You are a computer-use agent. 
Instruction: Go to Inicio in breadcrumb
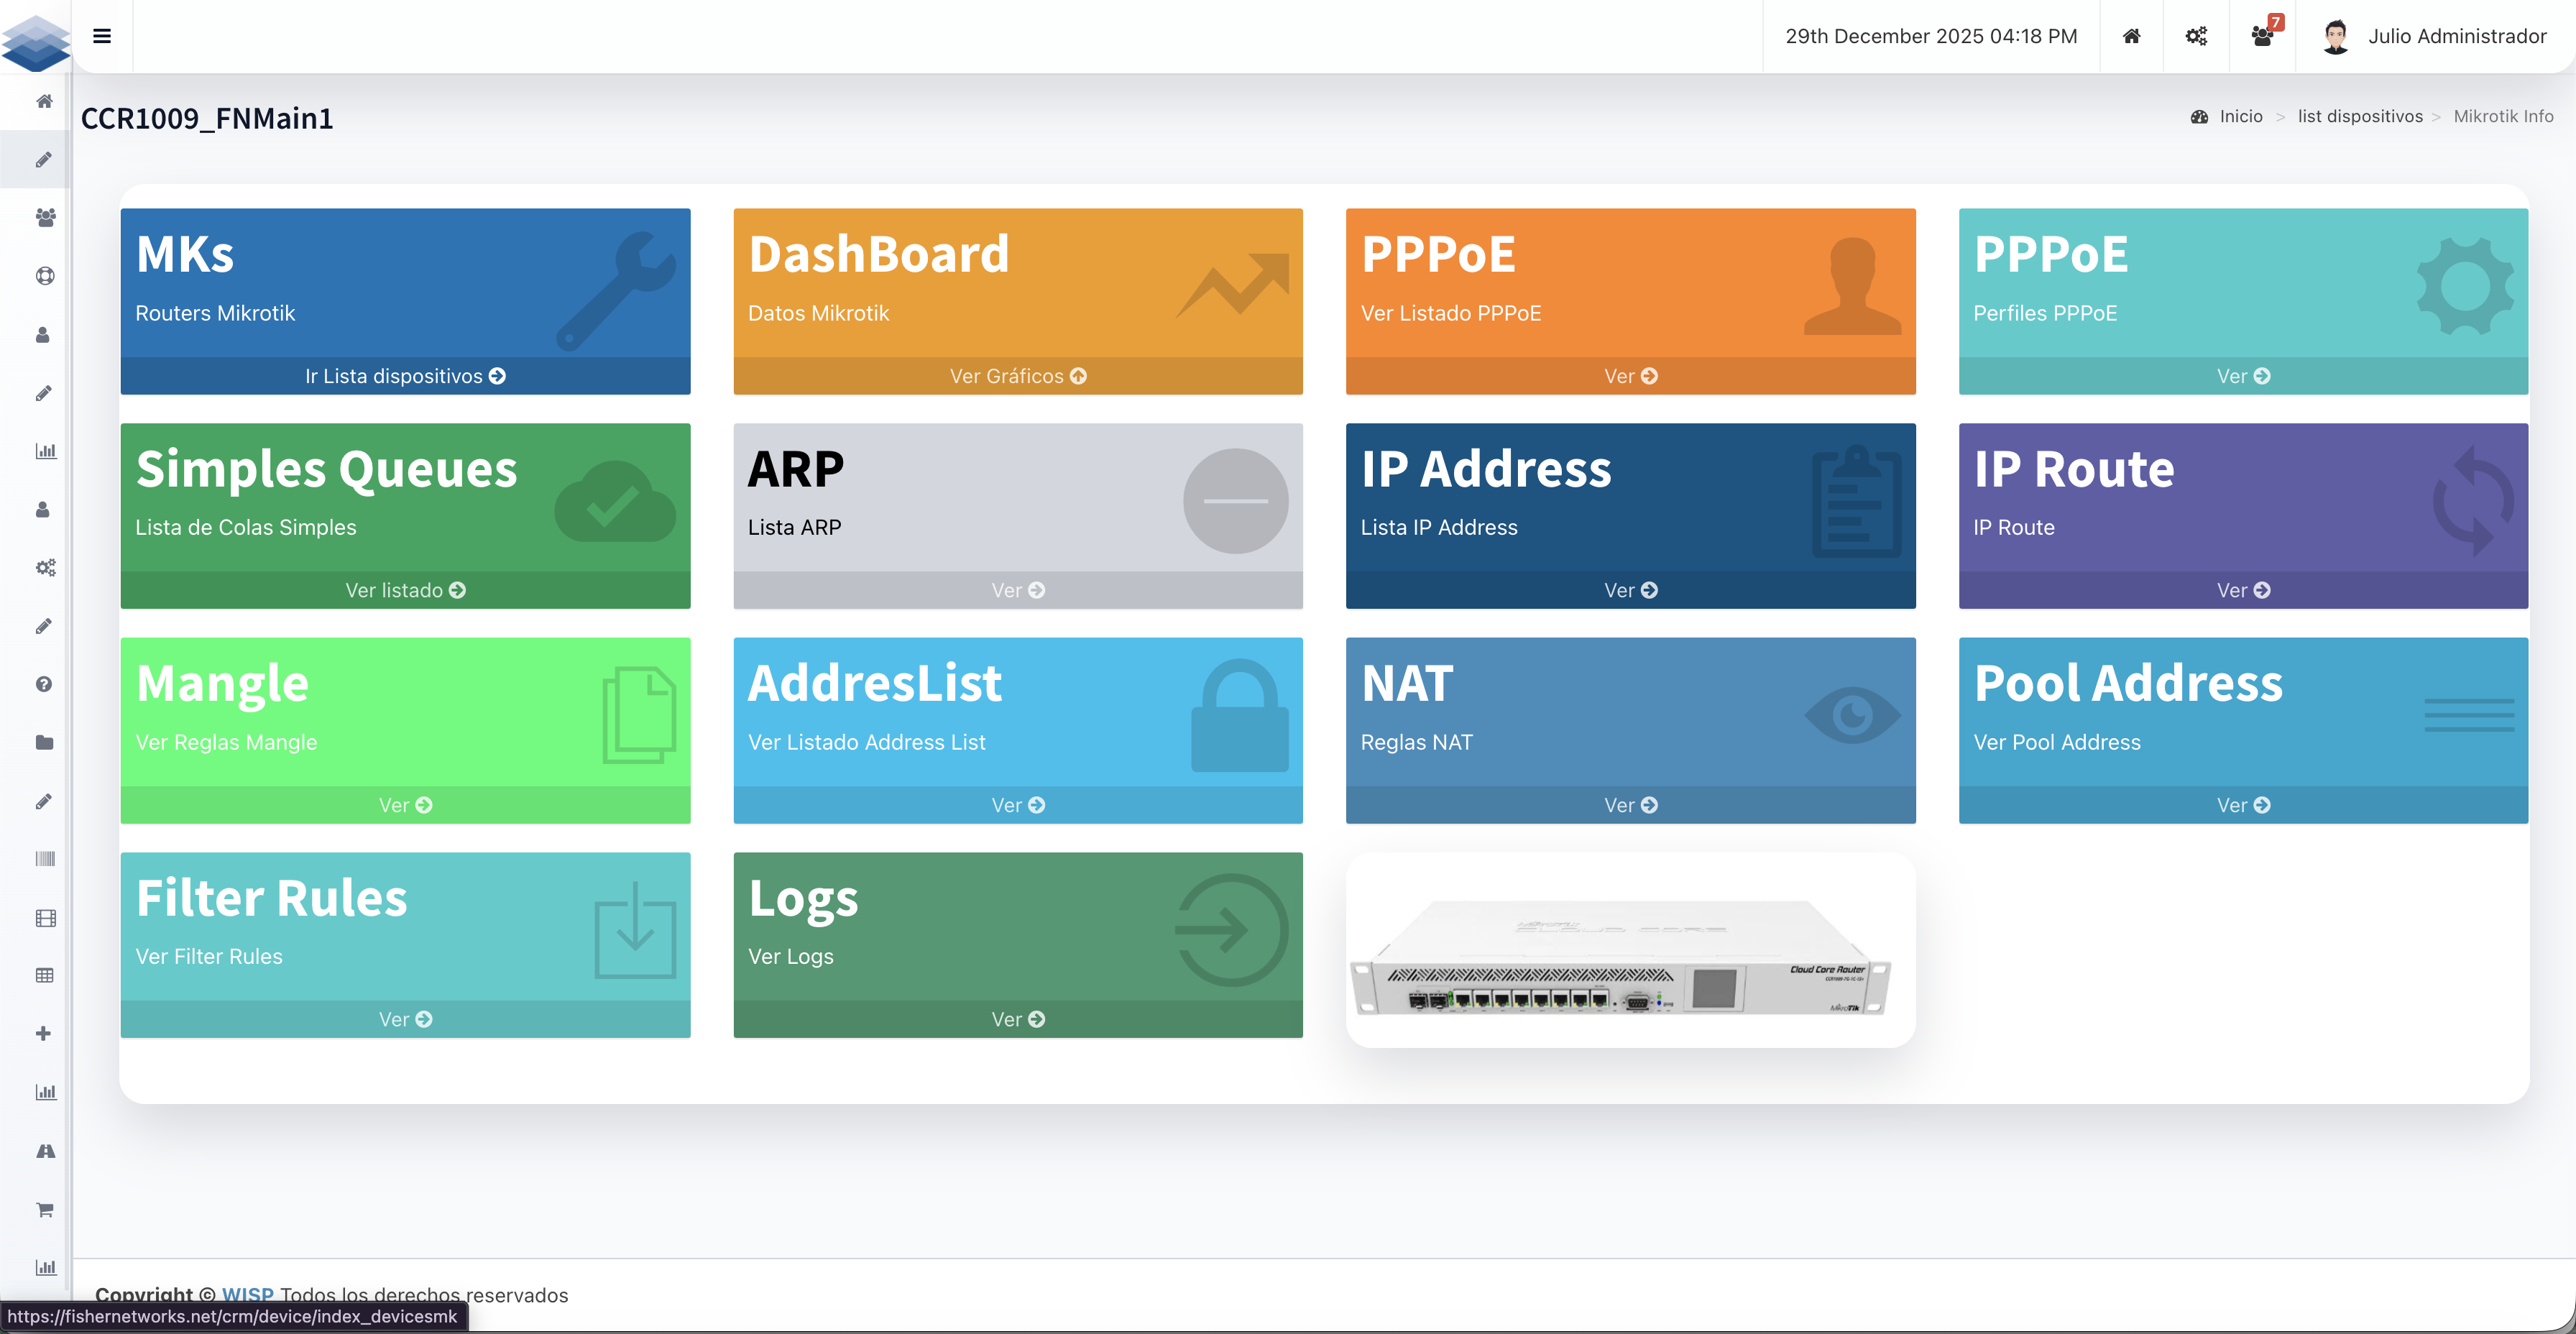click(2240, 116)
